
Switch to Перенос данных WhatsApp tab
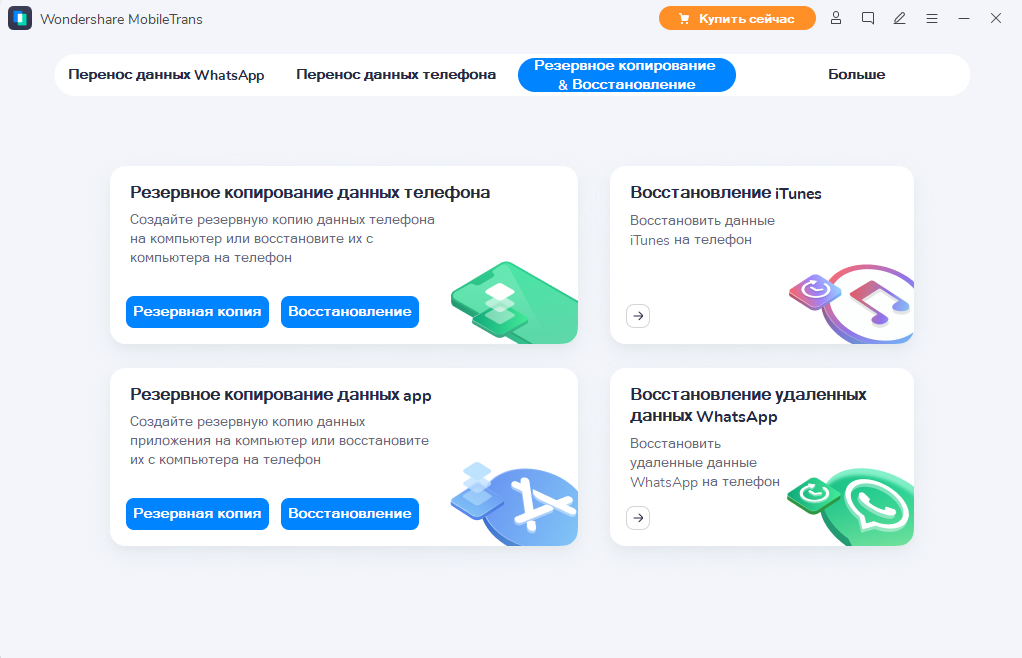[166, 75]
